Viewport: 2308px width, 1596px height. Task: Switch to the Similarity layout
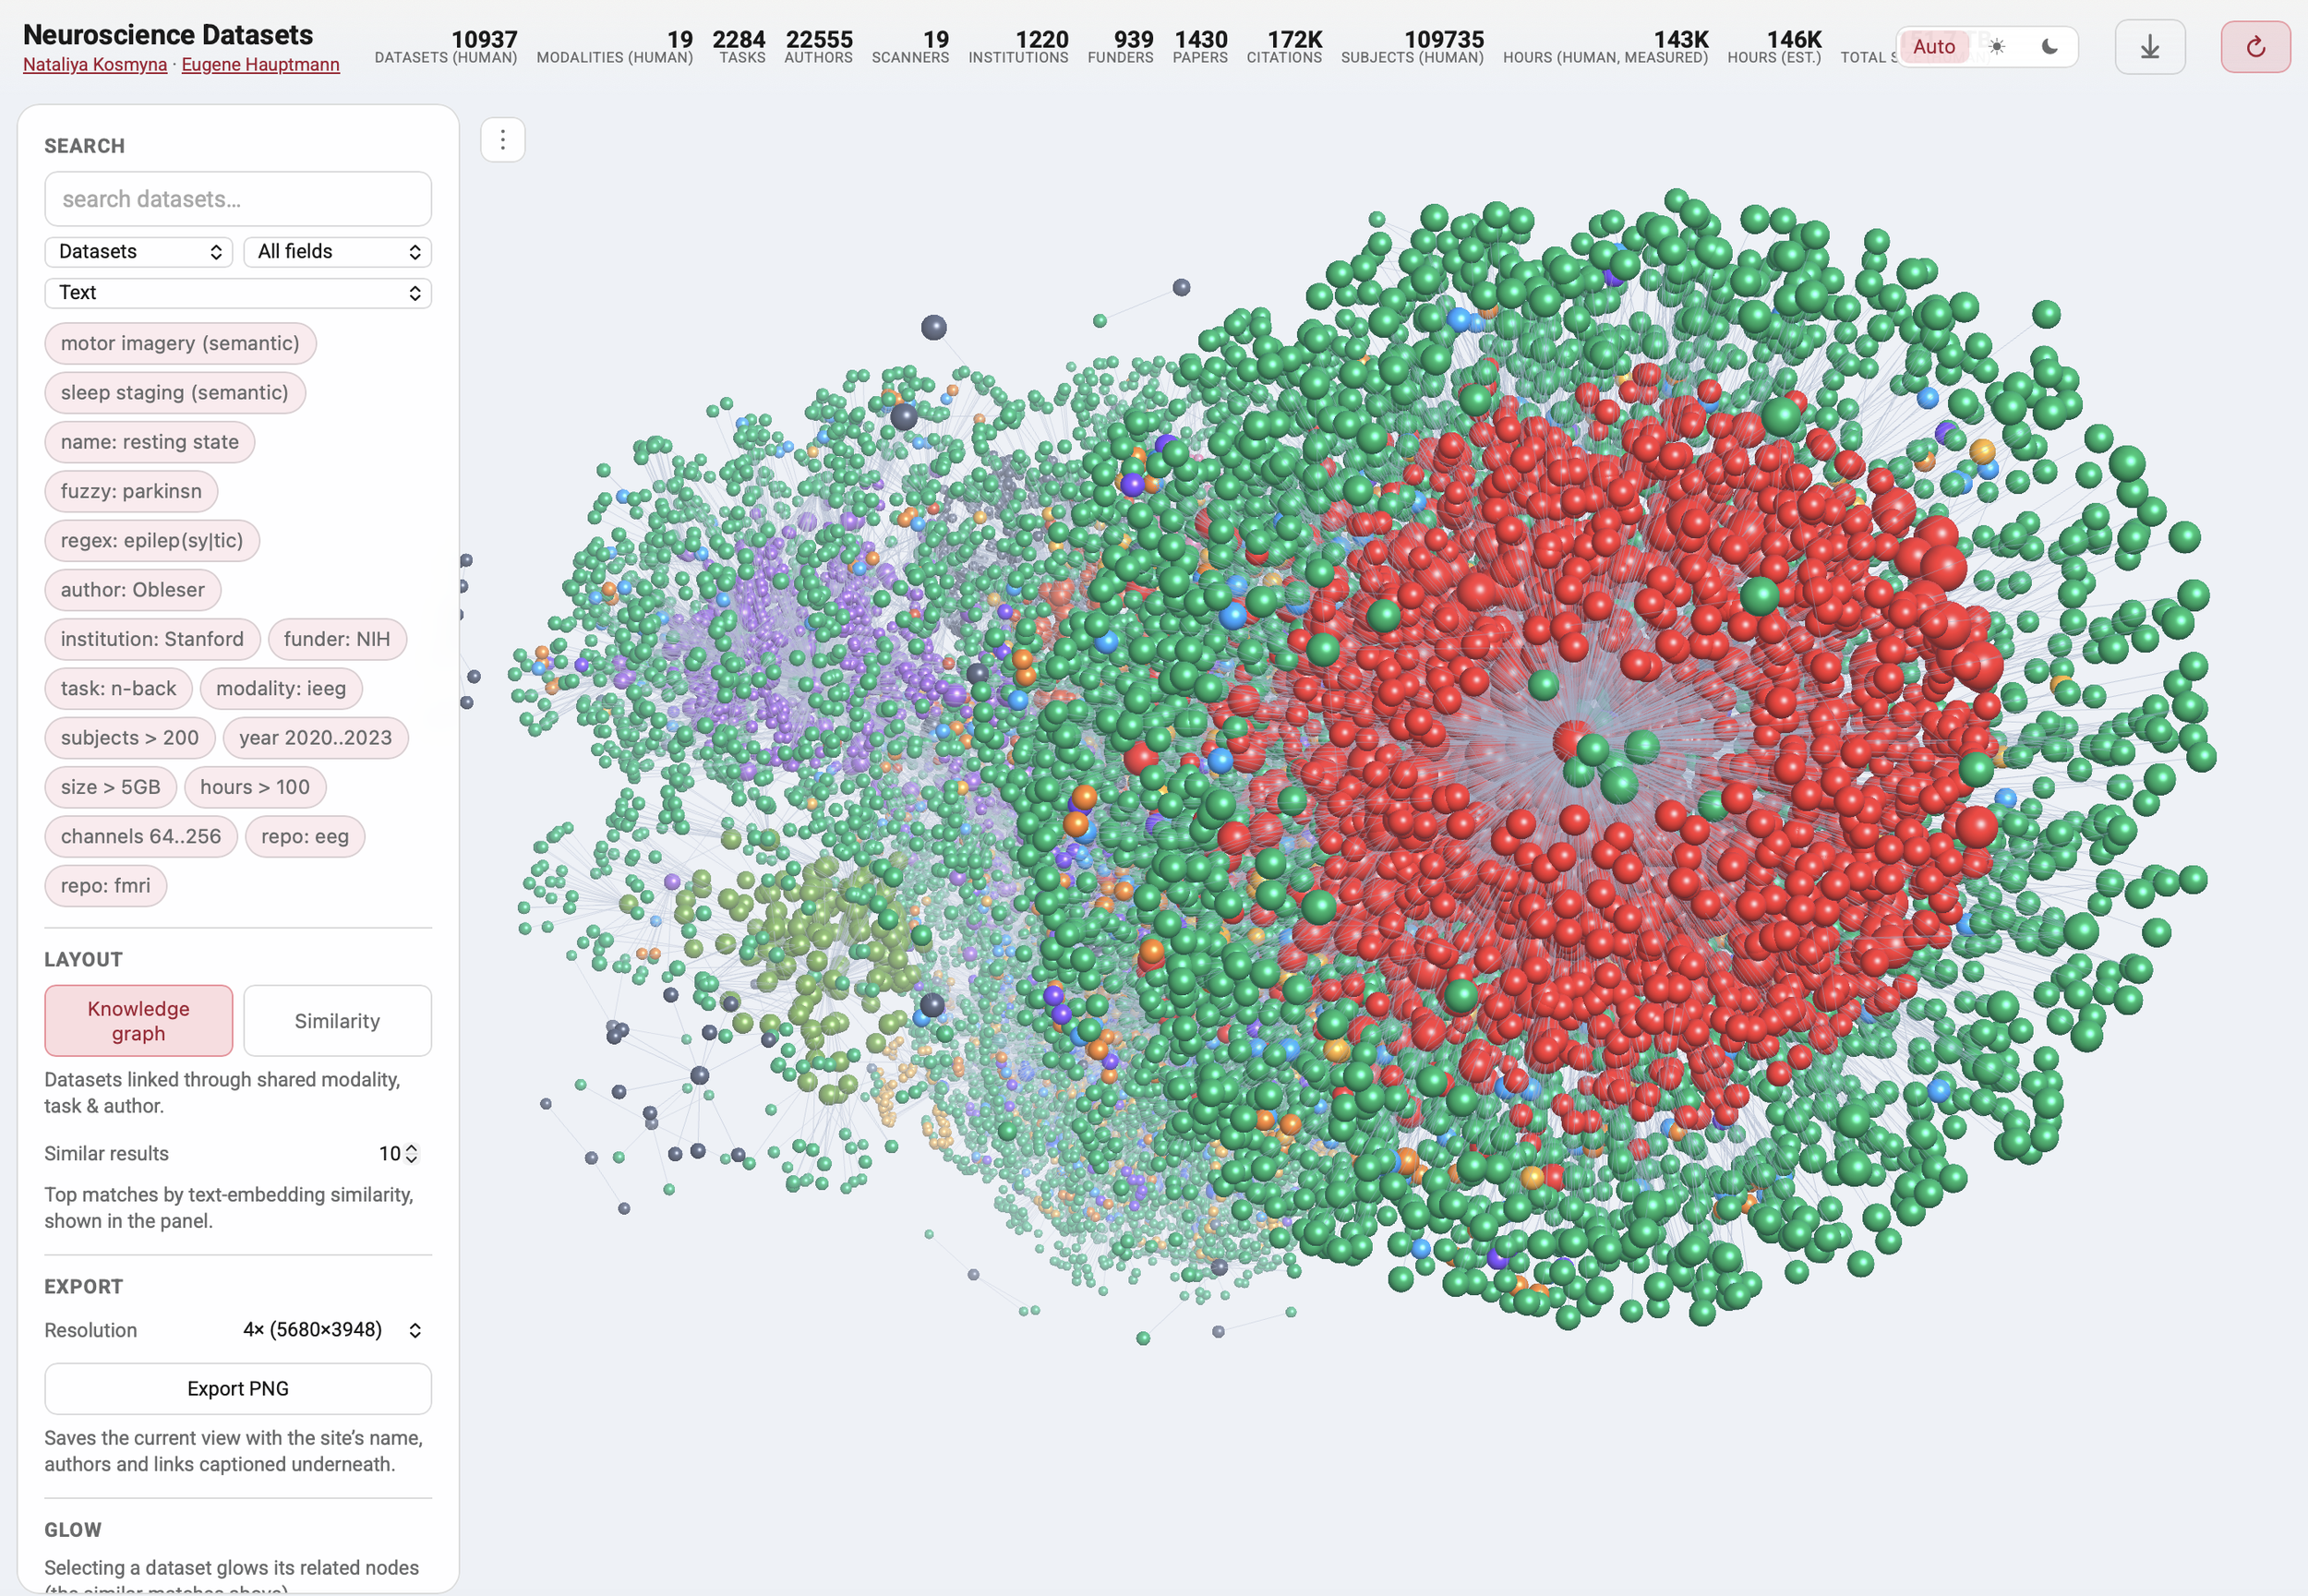click(x=338, y=1021)
